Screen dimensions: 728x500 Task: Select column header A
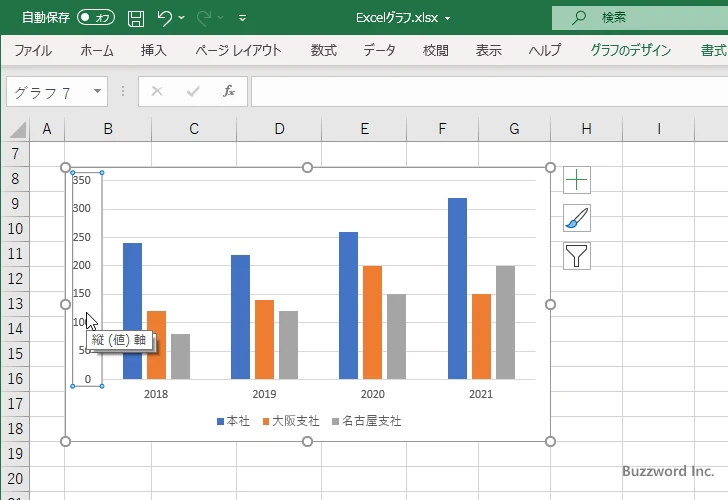[47, 129]
